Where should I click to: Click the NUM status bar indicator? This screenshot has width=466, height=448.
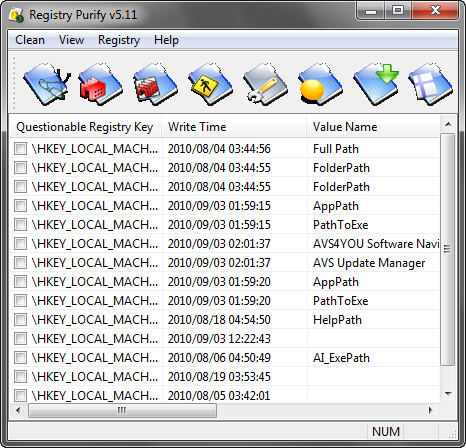click(x=386, y=432)
